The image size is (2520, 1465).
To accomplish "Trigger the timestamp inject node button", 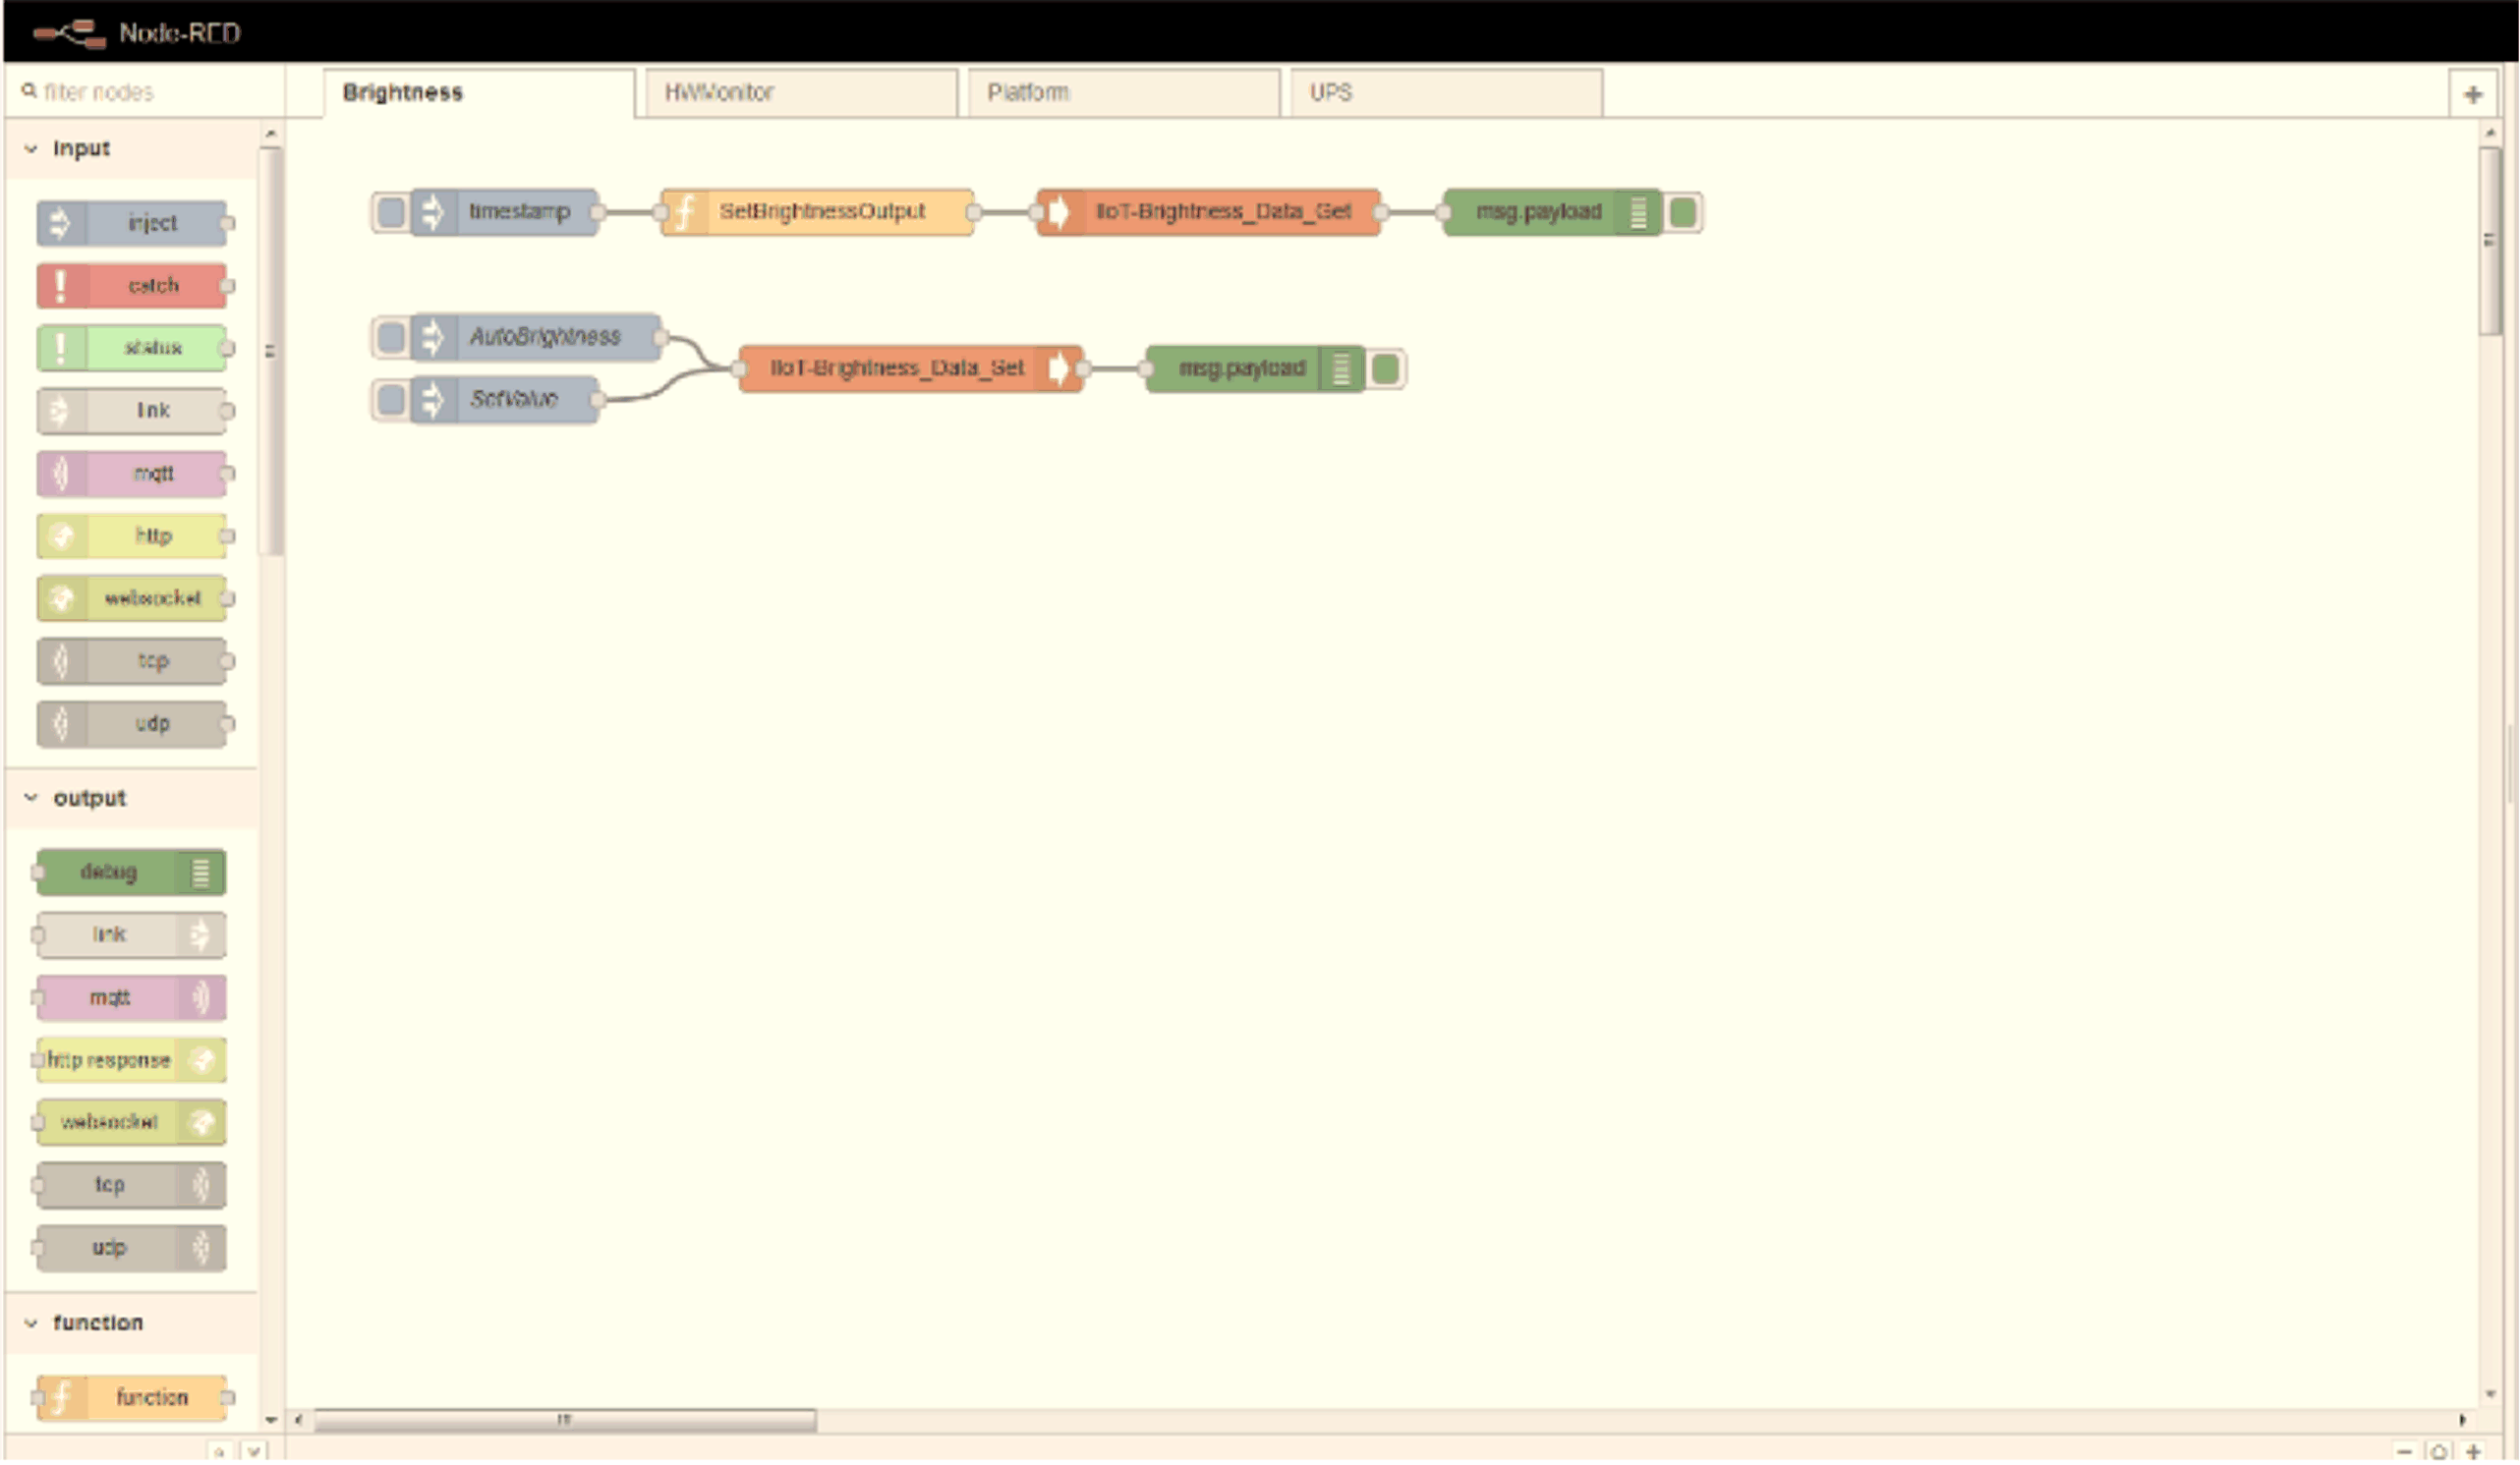I will [x=391, y=212].
